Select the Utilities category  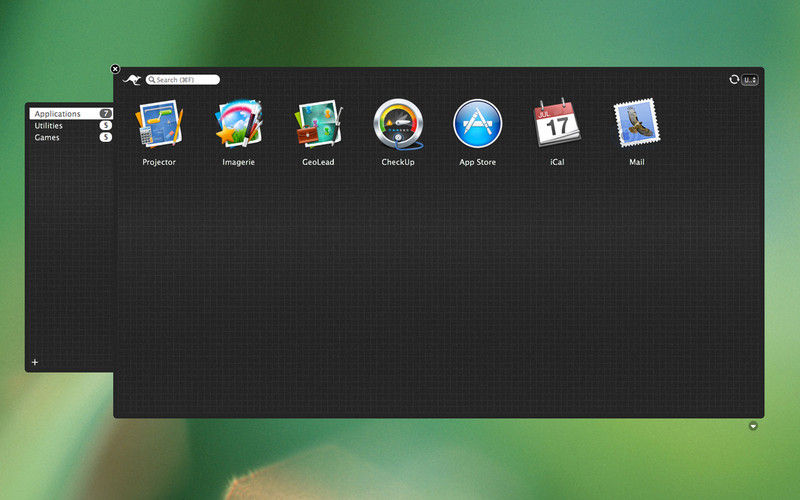71,126
